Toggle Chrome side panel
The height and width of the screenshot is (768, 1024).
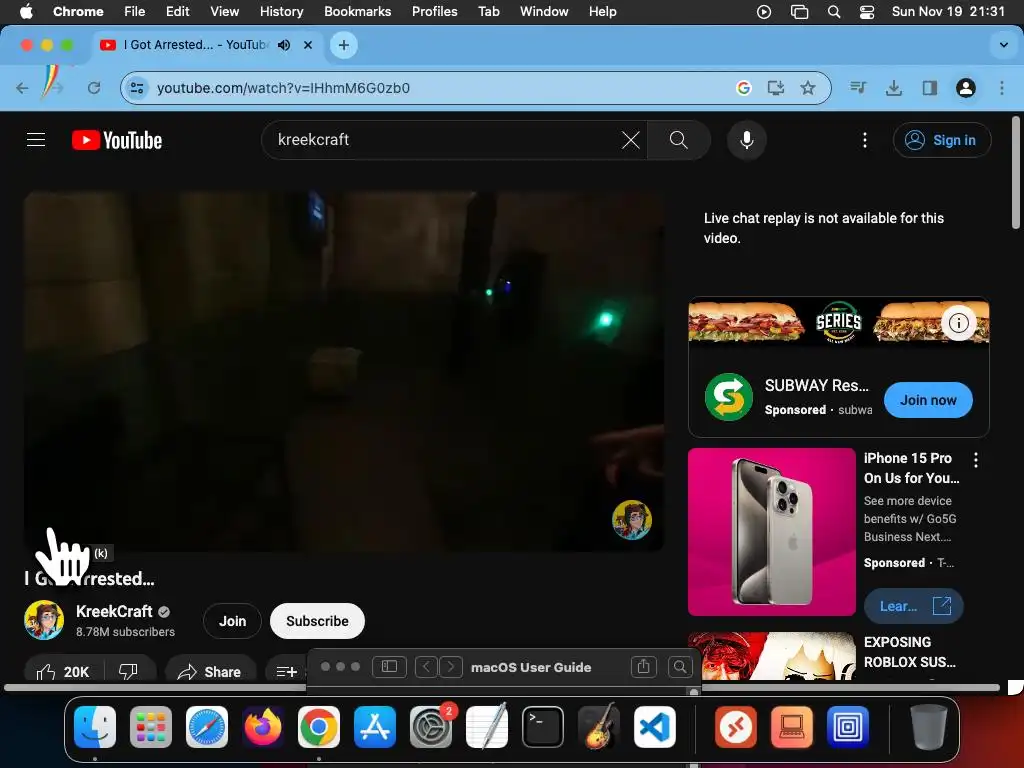pyautogui.click(x=930, y=88)
